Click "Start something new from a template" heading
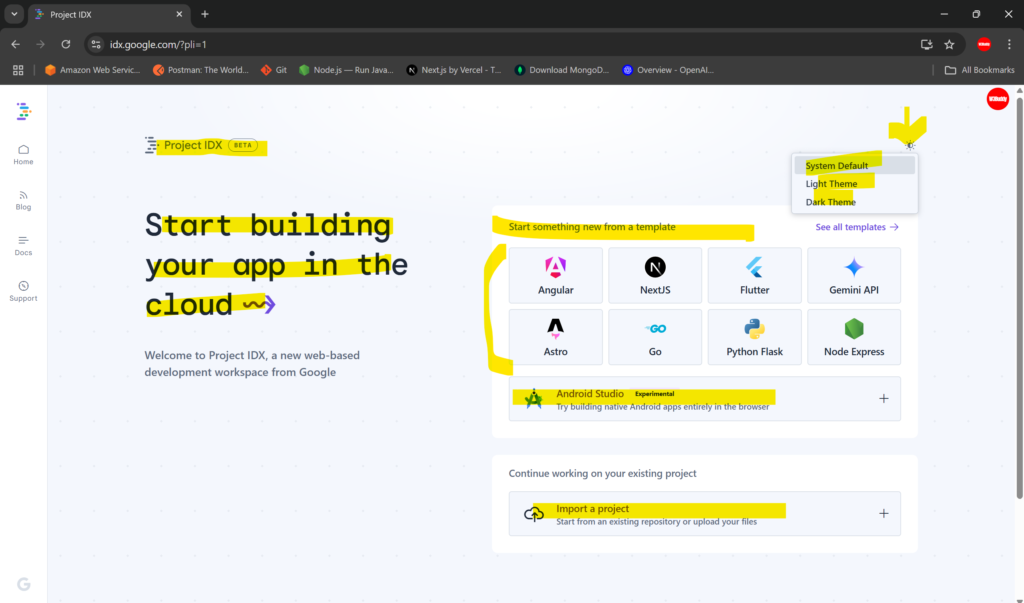Screen dimensions: 1024x603 (592, 227)
